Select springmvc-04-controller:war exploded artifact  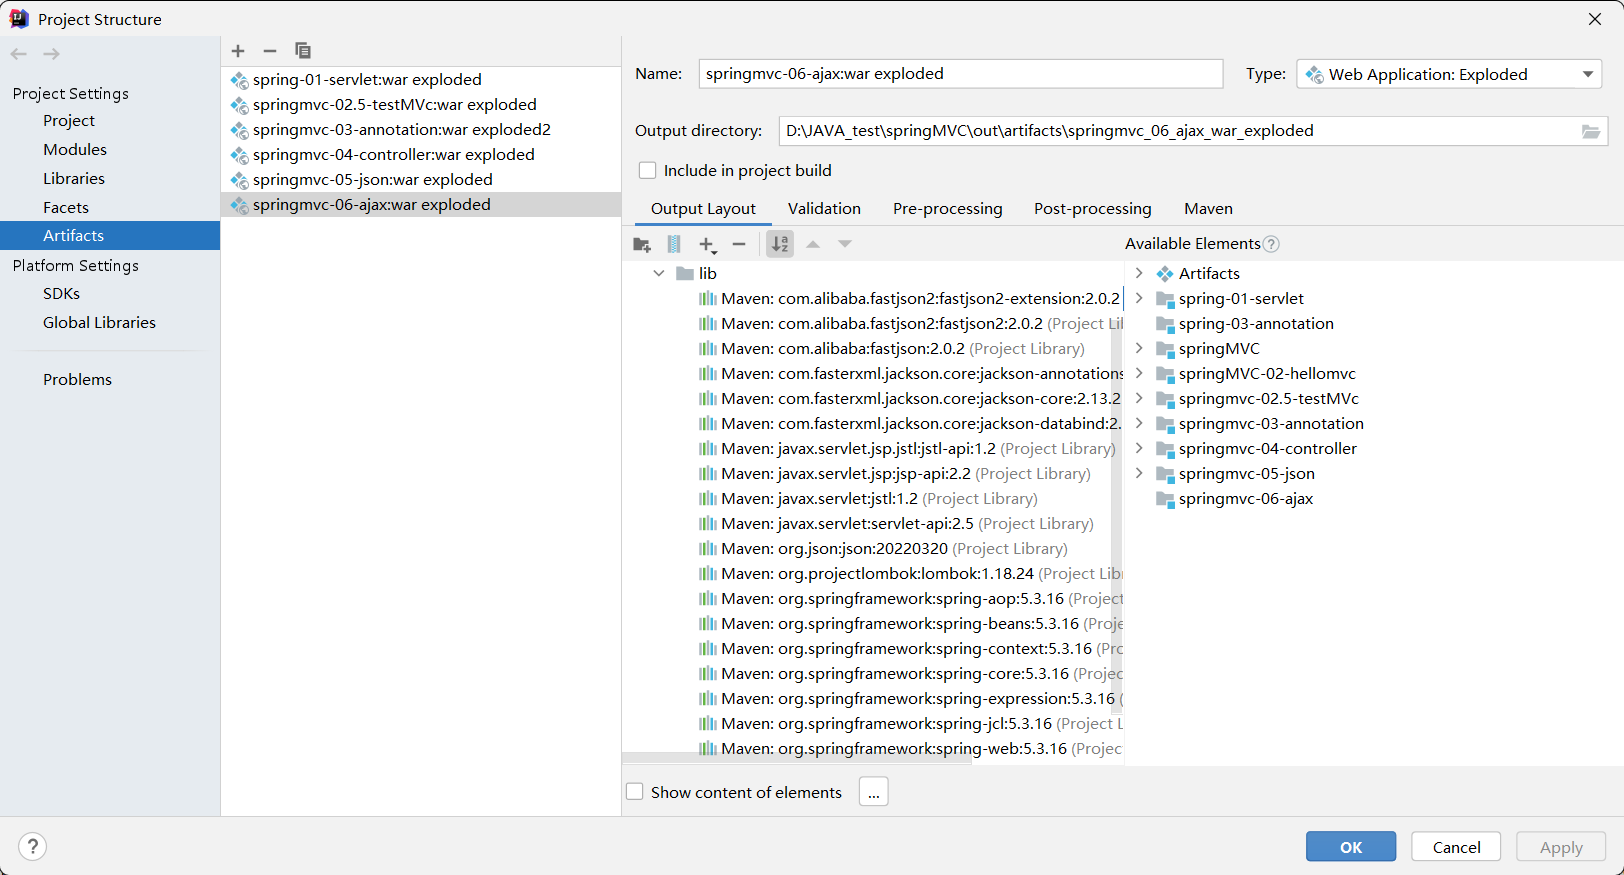point(420,155)
